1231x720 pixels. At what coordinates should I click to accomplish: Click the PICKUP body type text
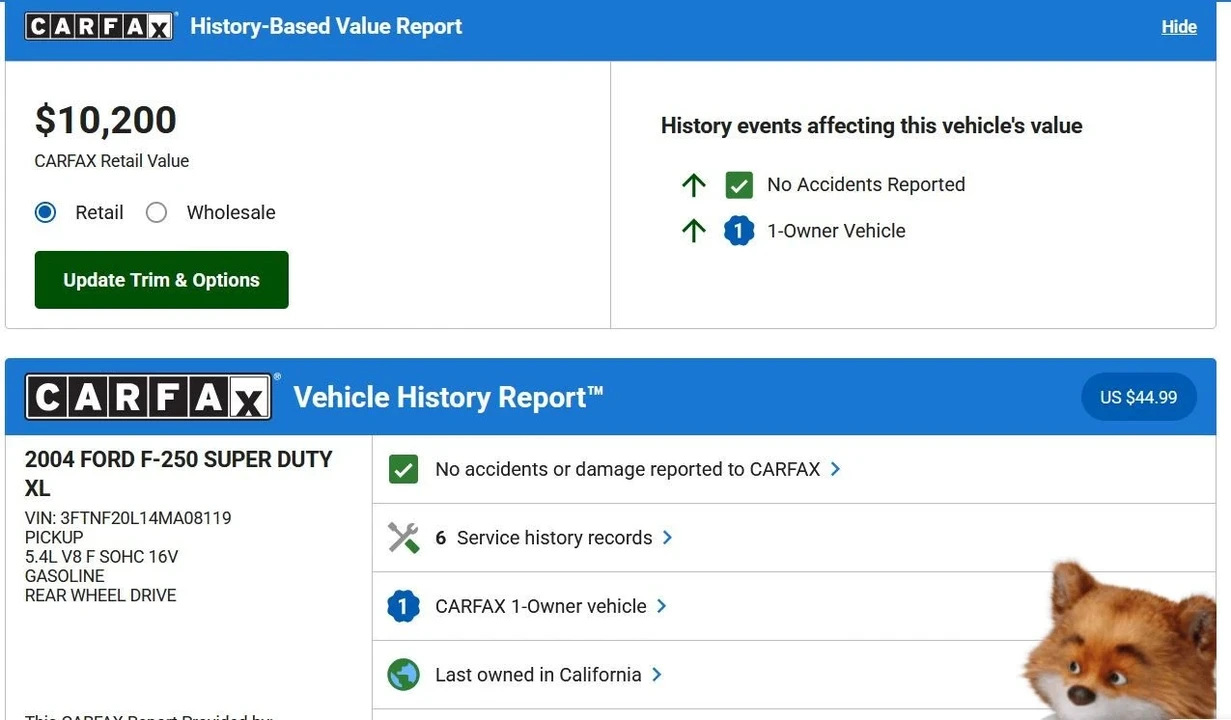(54, 537)
